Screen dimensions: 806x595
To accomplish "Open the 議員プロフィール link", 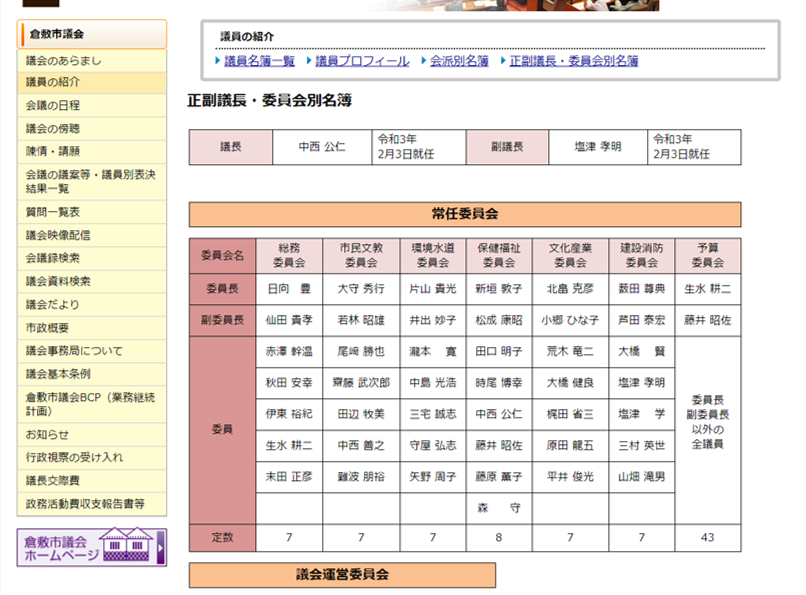I will click(362, 61).
